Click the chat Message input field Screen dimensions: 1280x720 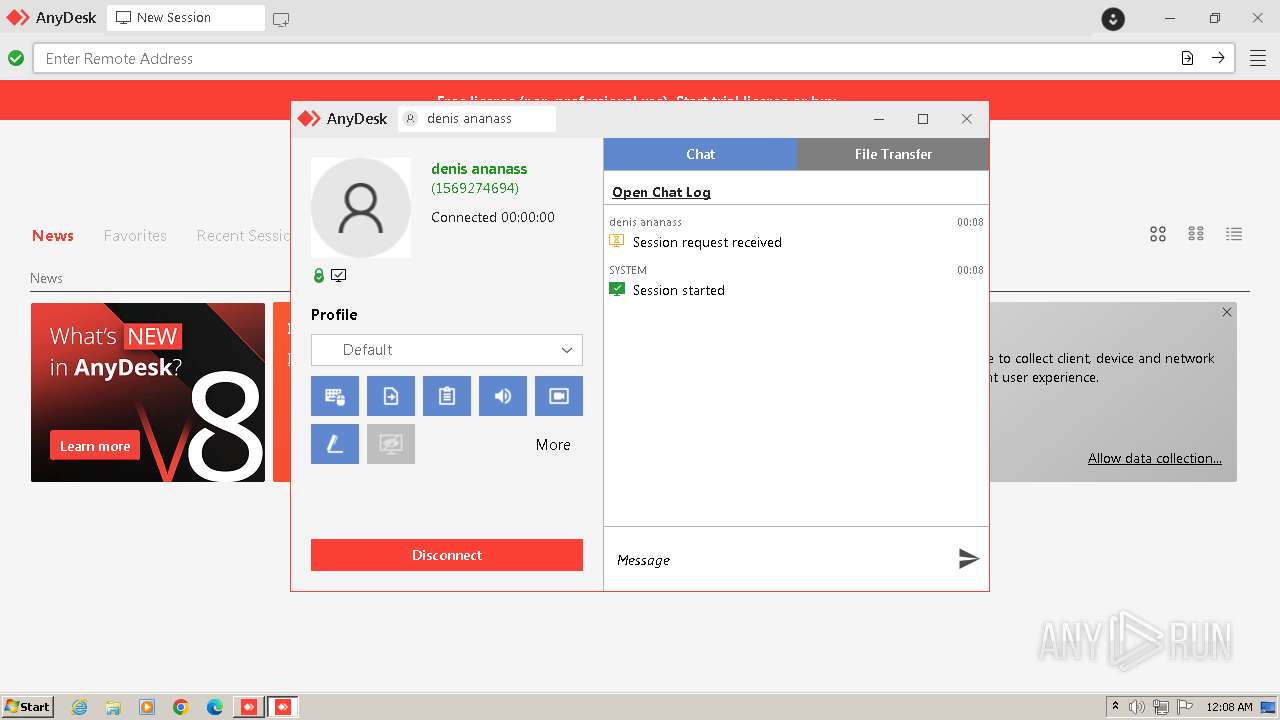pyautogui.click(x=780, y=560)
